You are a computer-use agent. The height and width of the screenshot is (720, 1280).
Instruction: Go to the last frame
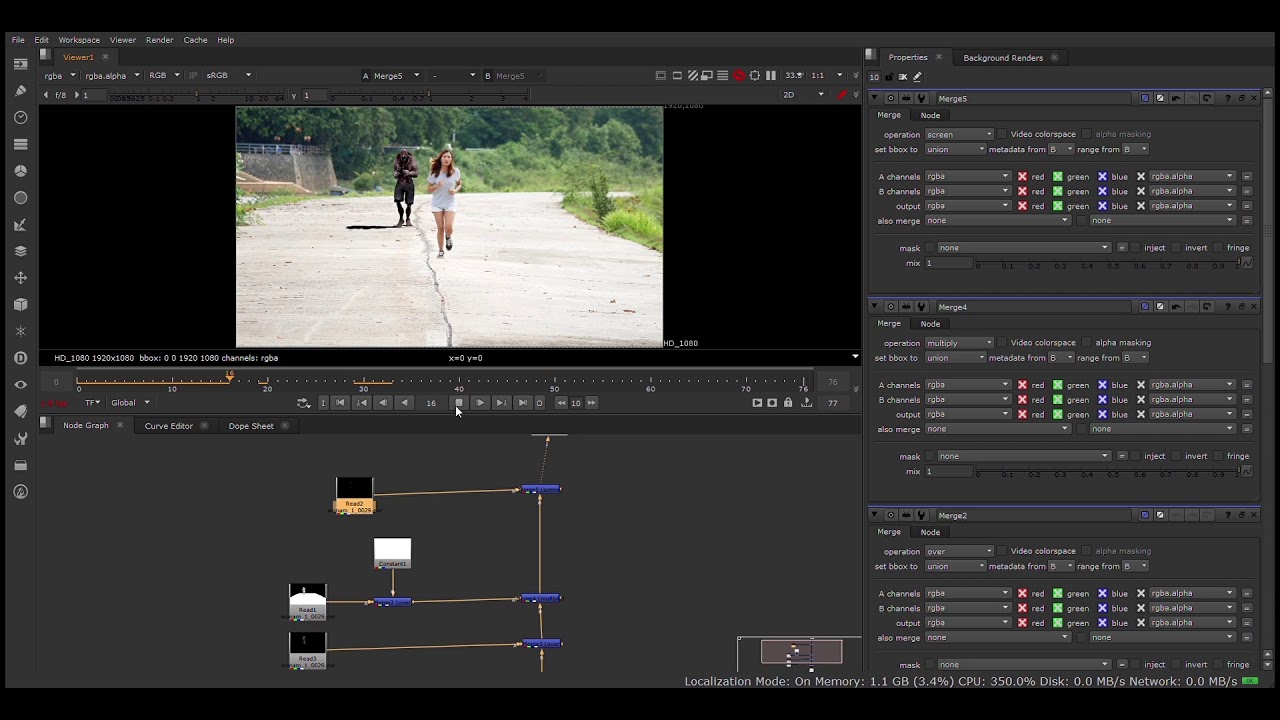pyautogui.click(x=522, y=403)
